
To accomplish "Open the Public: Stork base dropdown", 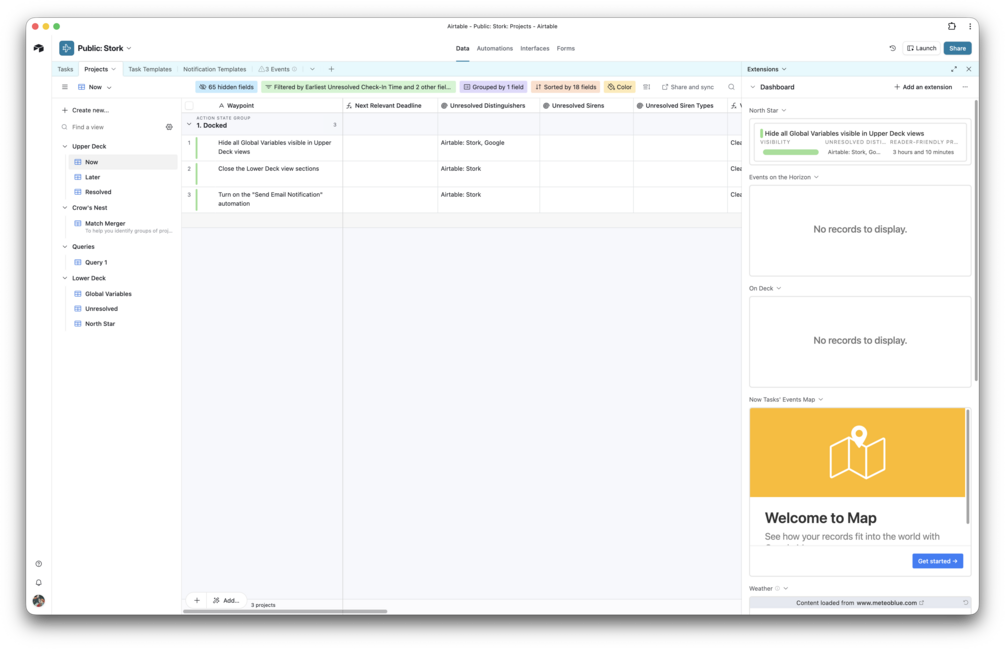I will [x=129, y=48].
